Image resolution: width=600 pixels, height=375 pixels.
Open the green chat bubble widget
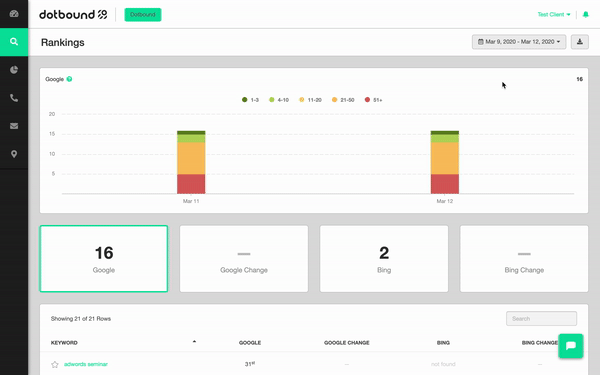571,346
